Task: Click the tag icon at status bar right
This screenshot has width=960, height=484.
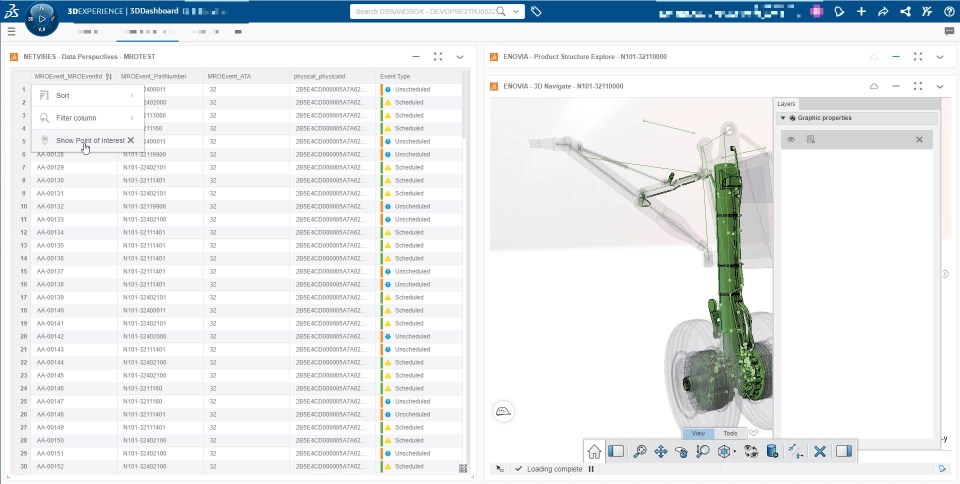Action: [942, 469]
